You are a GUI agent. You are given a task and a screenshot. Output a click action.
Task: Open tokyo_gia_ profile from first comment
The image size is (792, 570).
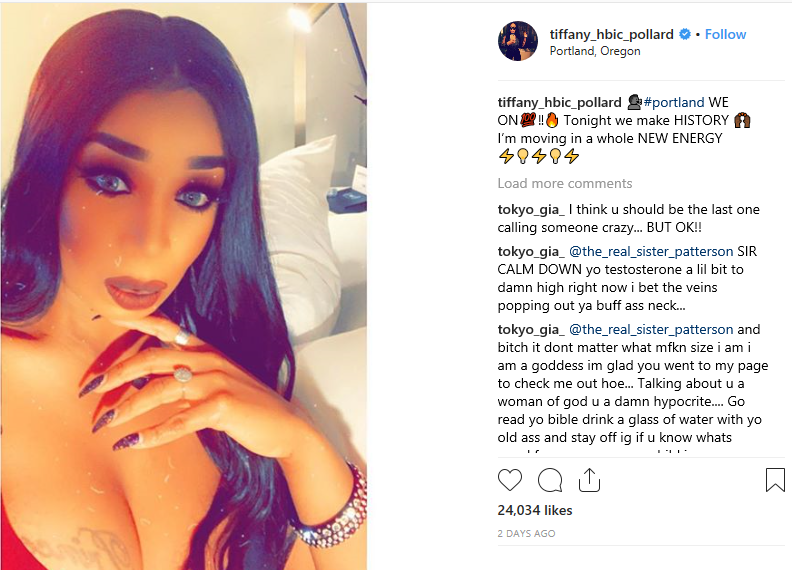pyautogui.click(x=531, y=209)
